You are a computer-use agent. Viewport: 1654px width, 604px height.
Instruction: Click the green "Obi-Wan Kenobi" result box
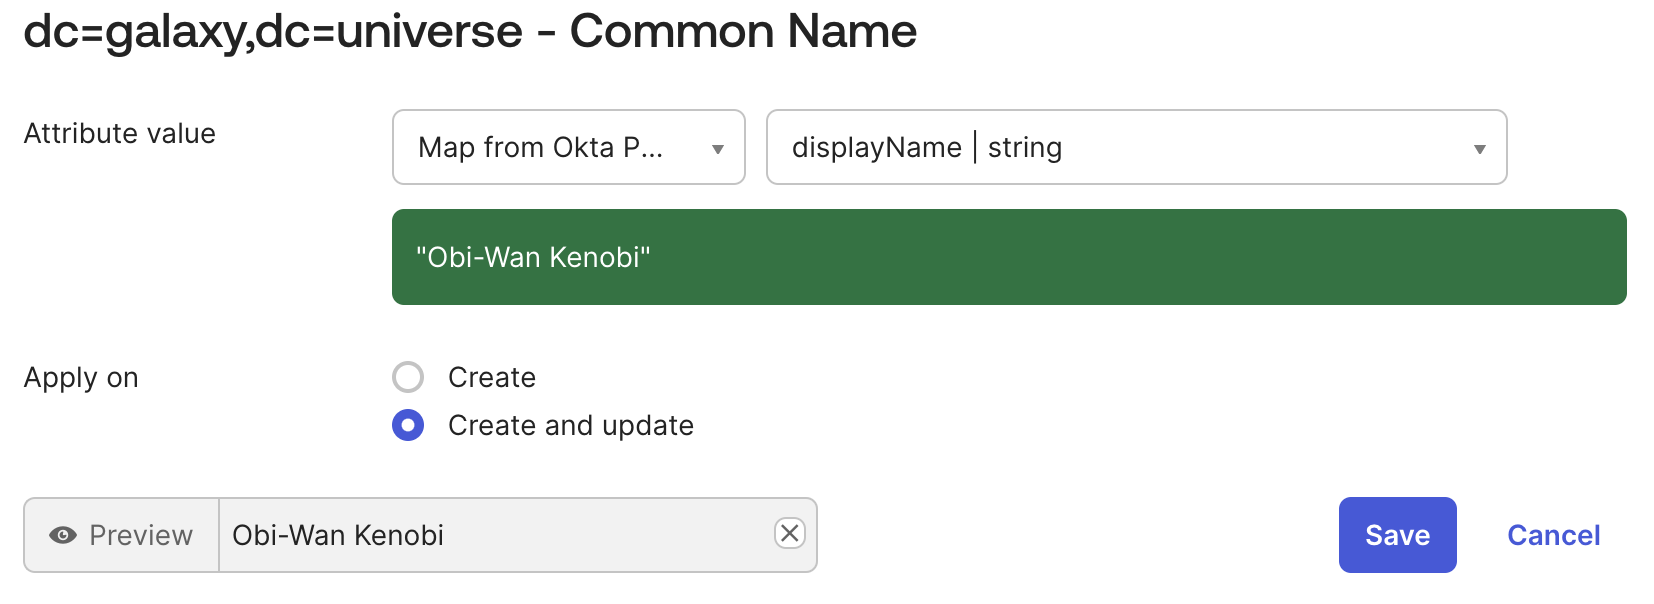pos(1008,257)
